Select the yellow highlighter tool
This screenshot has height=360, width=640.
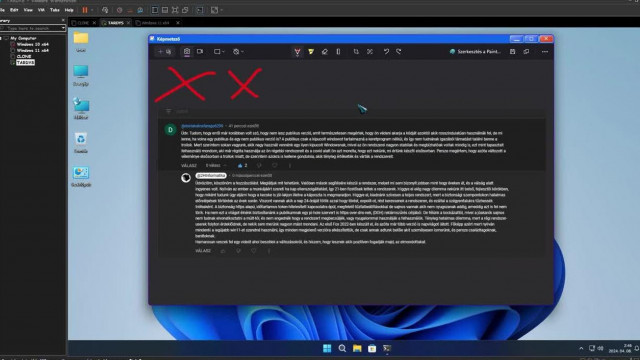tap(311, 52)
